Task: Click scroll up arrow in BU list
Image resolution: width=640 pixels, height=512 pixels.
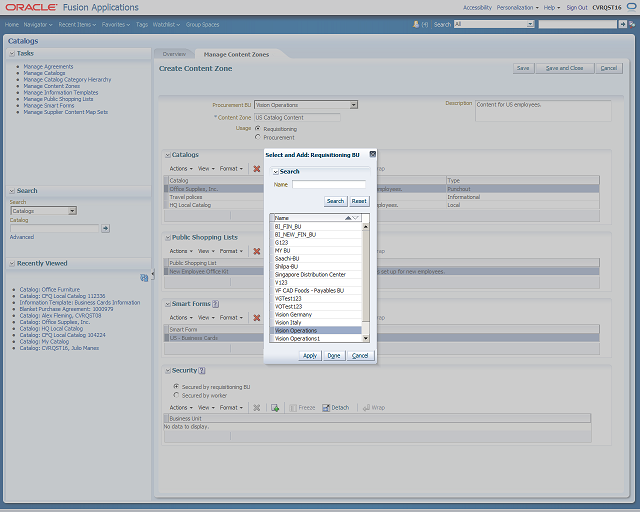Action: point(366,226)
